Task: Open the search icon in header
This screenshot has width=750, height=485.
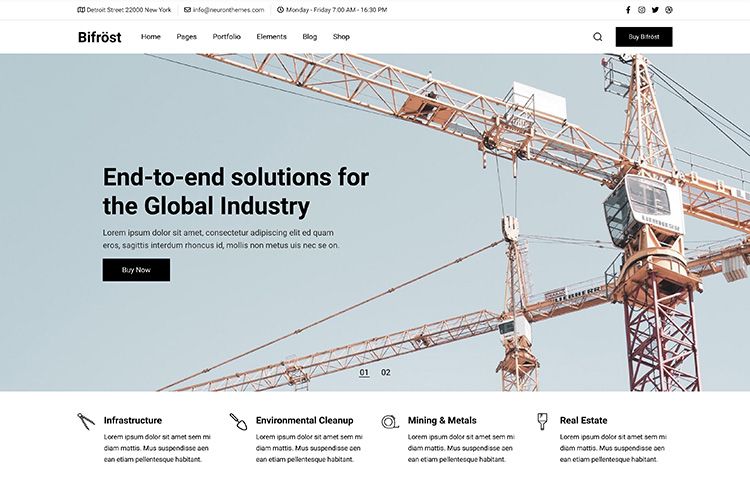Action: click(598, 37)
